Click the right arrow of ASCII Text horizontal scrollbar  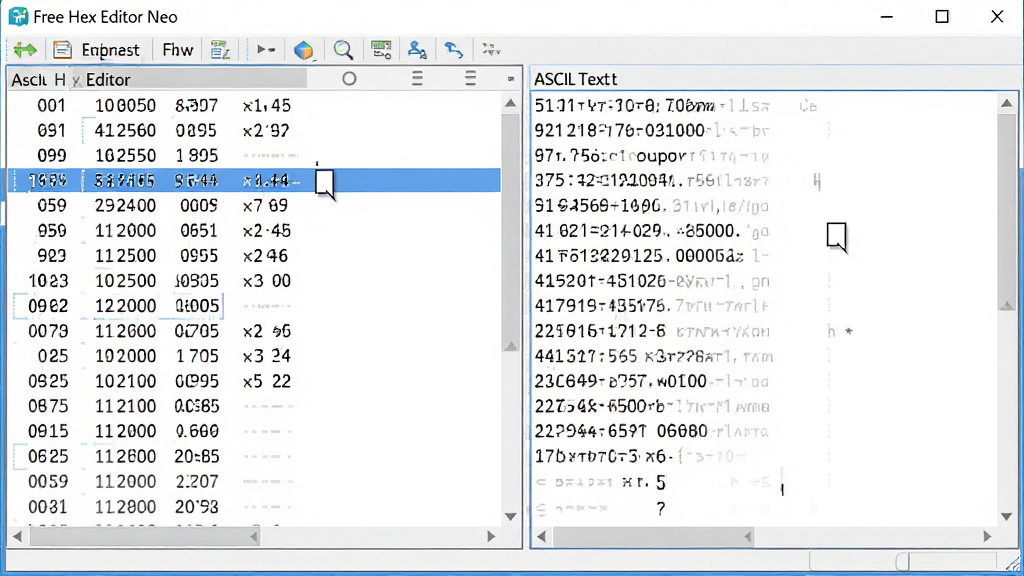[x=987, y=537]
